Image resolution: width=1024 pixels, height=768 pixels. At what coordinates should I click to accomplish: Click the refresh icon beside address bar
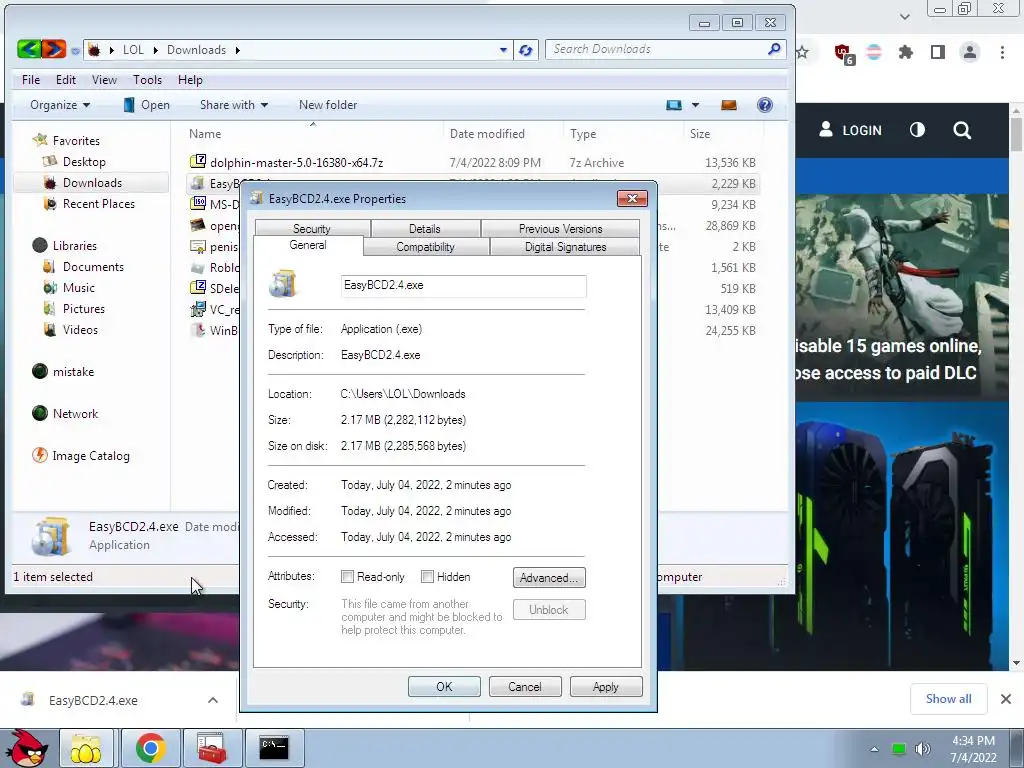tap(526, 50)
